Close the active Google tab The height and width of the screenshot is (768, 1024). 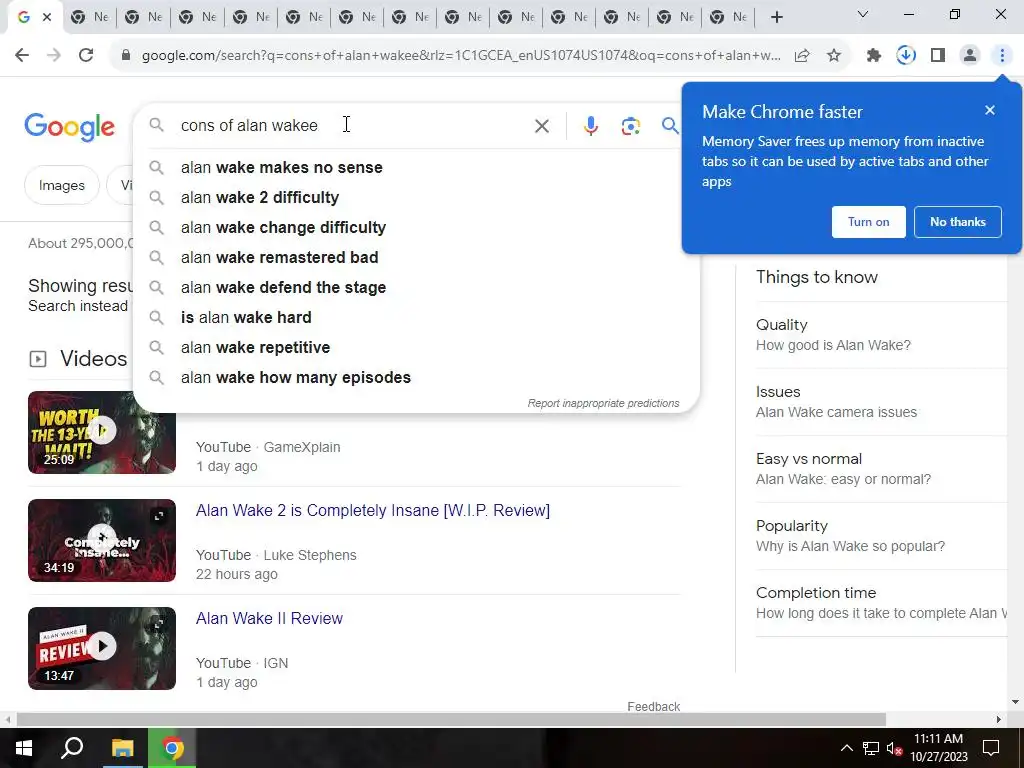coord(47,18)
